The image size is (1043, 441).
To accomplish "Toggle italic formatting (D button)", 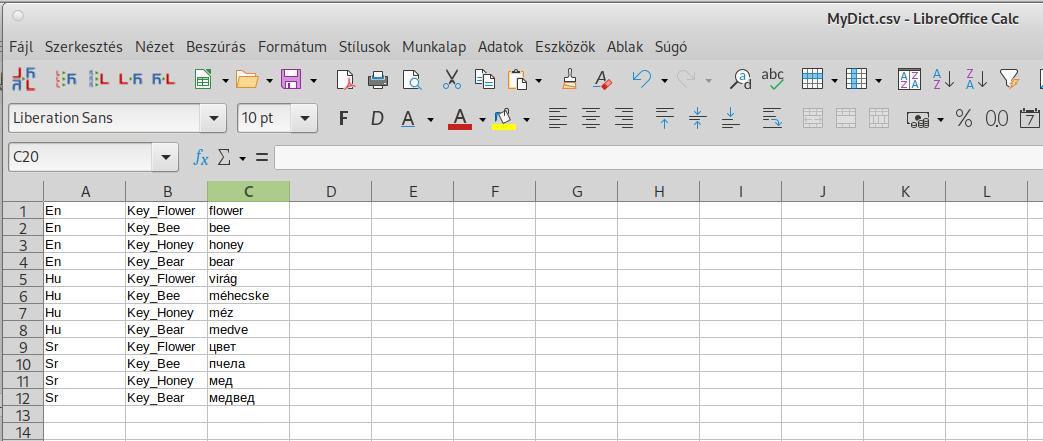I will (x=377, y=119).
